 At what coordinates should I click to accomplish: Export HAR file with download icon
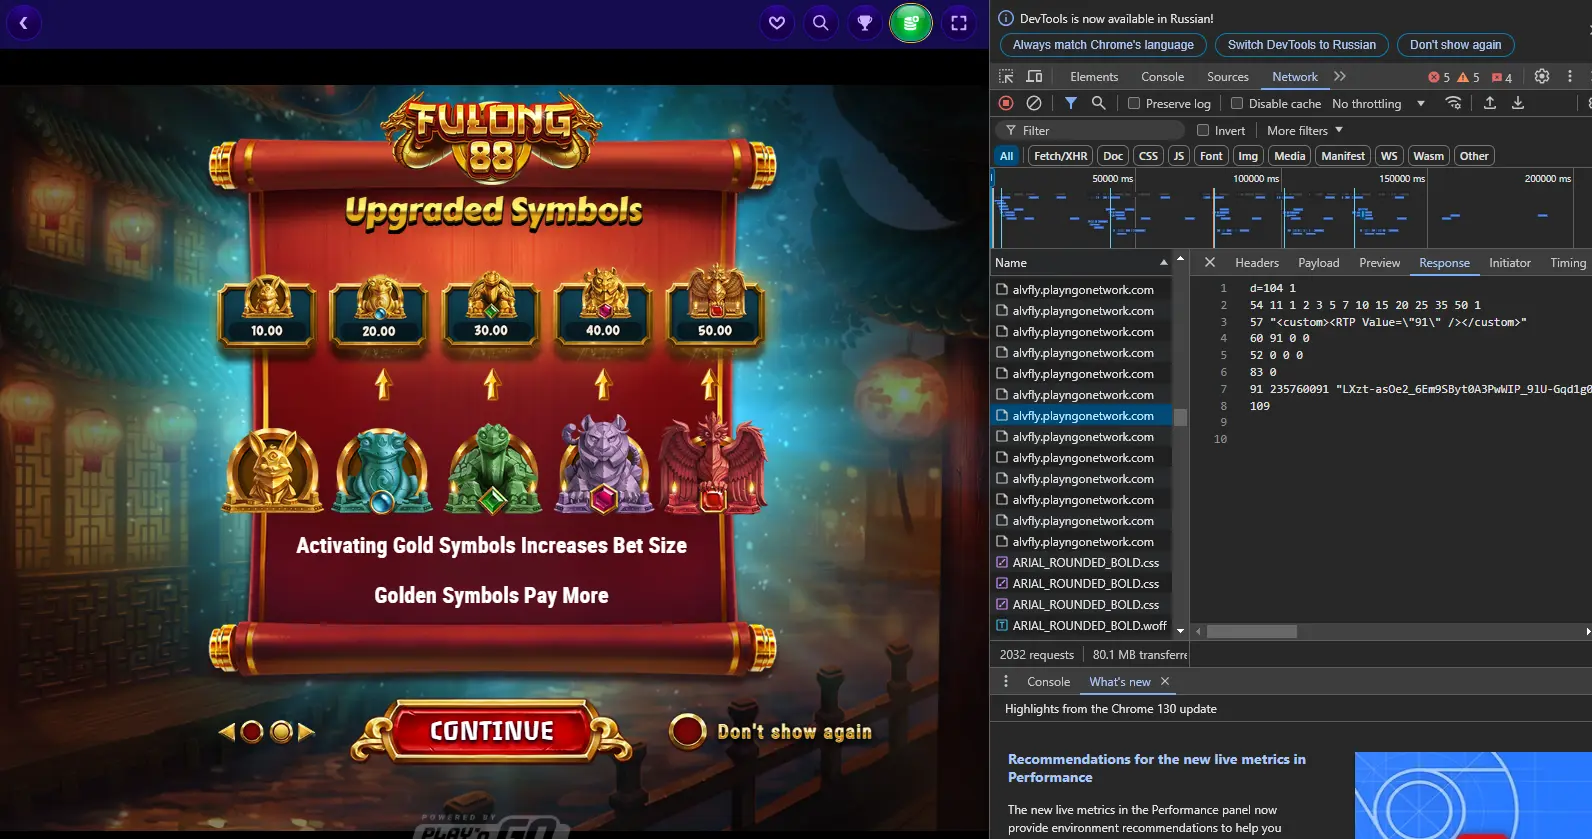(1518, 103)
